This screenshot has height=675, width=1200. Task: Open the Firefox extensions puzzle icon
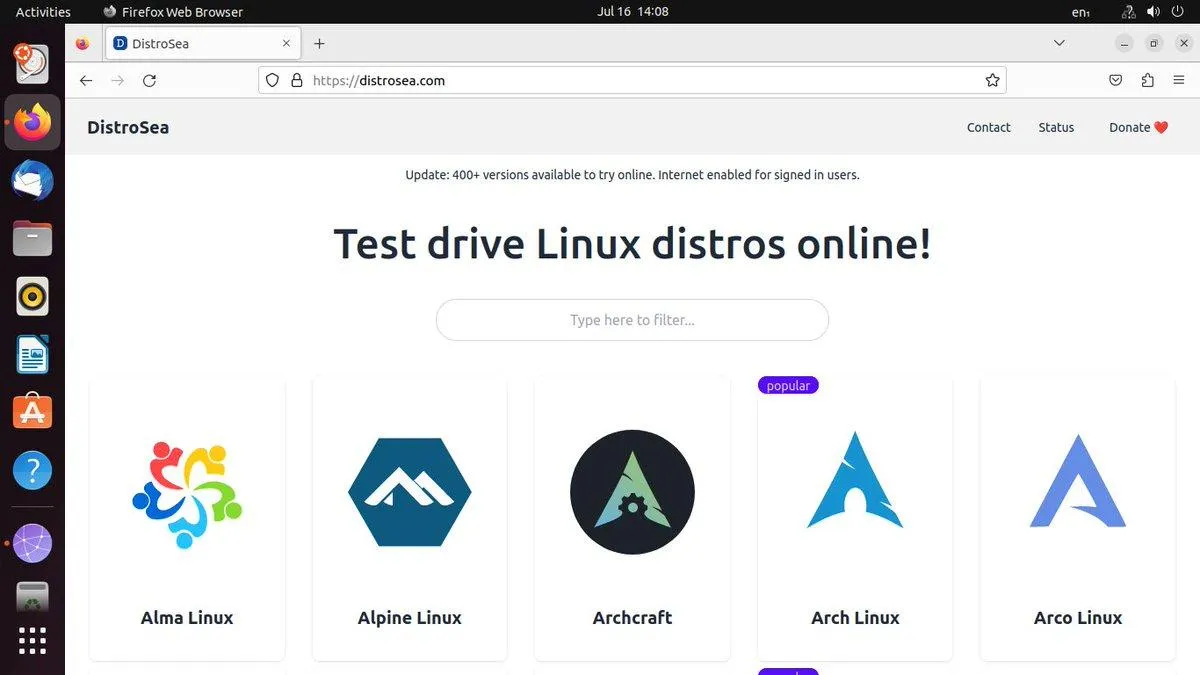1147,81
